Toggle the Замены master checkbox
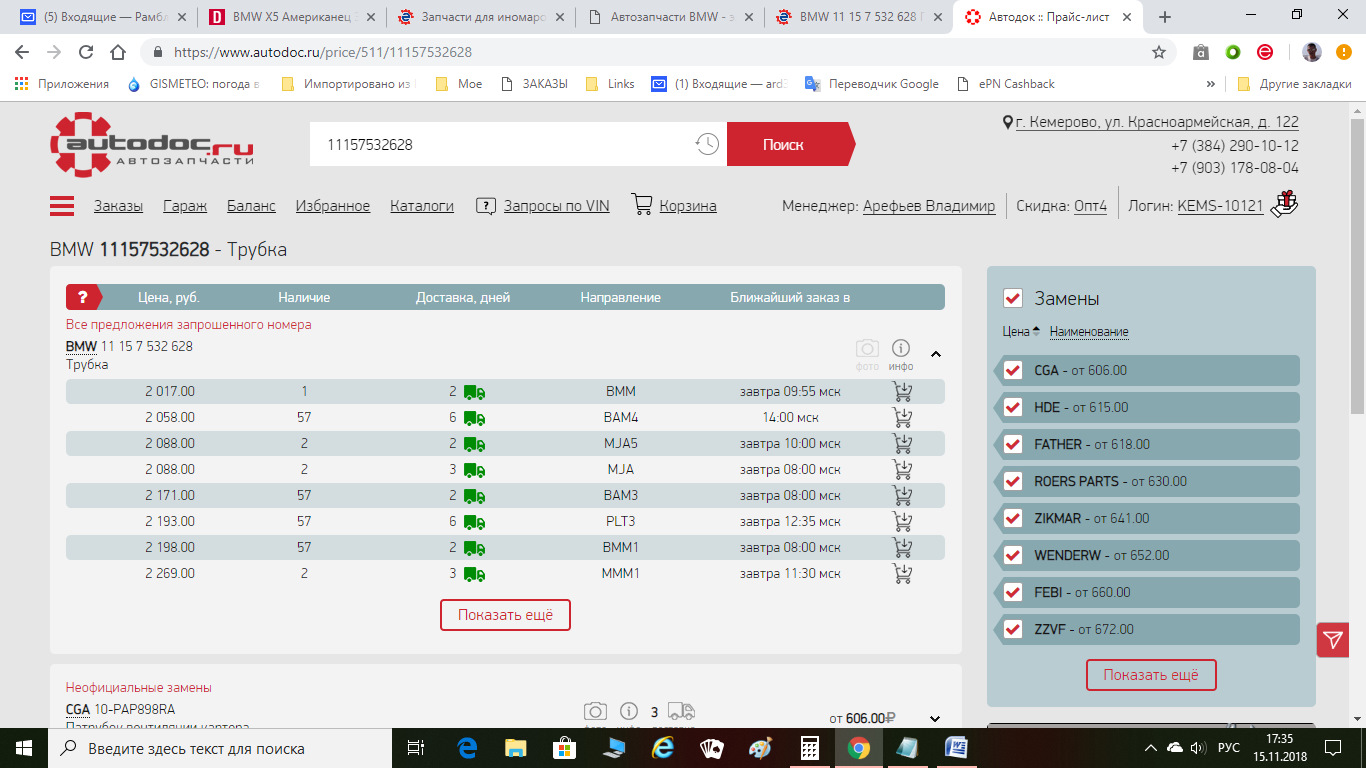This screenshot has height=768, width=1366. tap(1012, 298)
